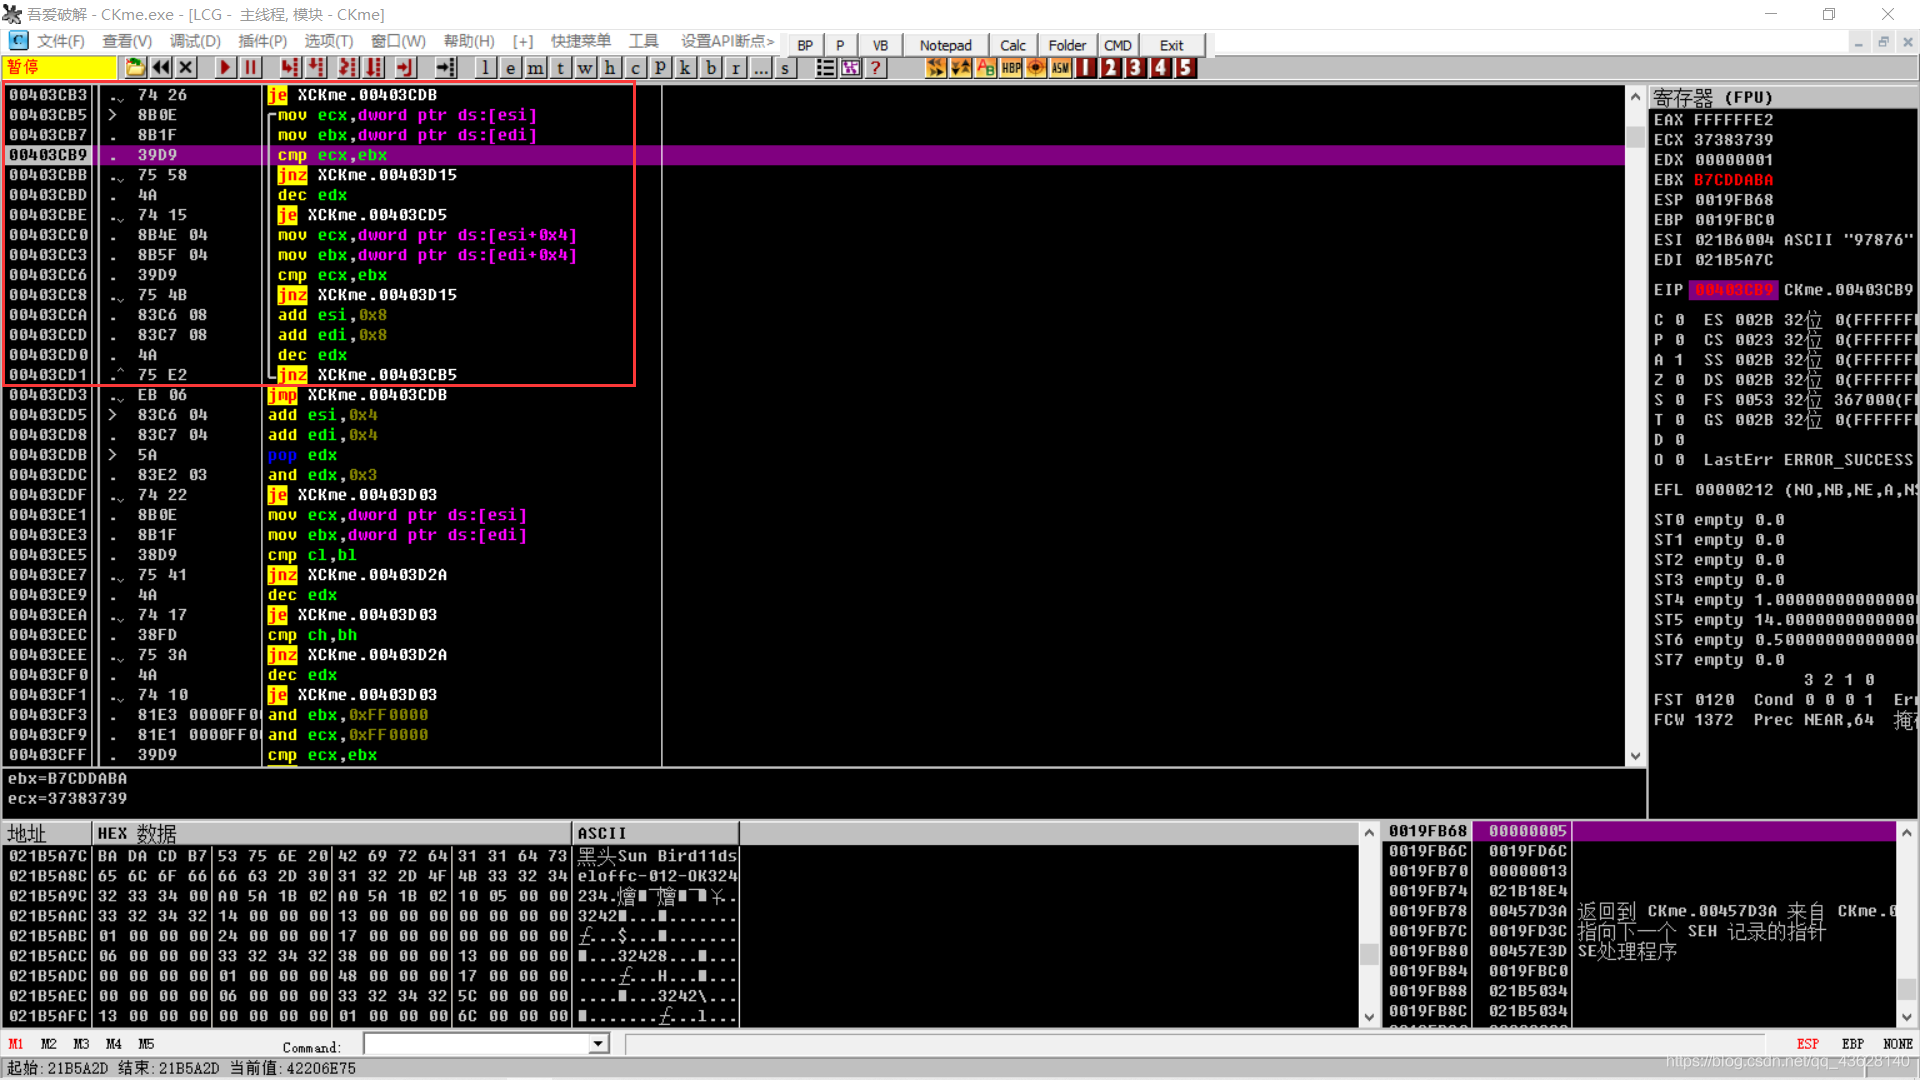Select NONE stack mode button

[x=1898, y=1044]
